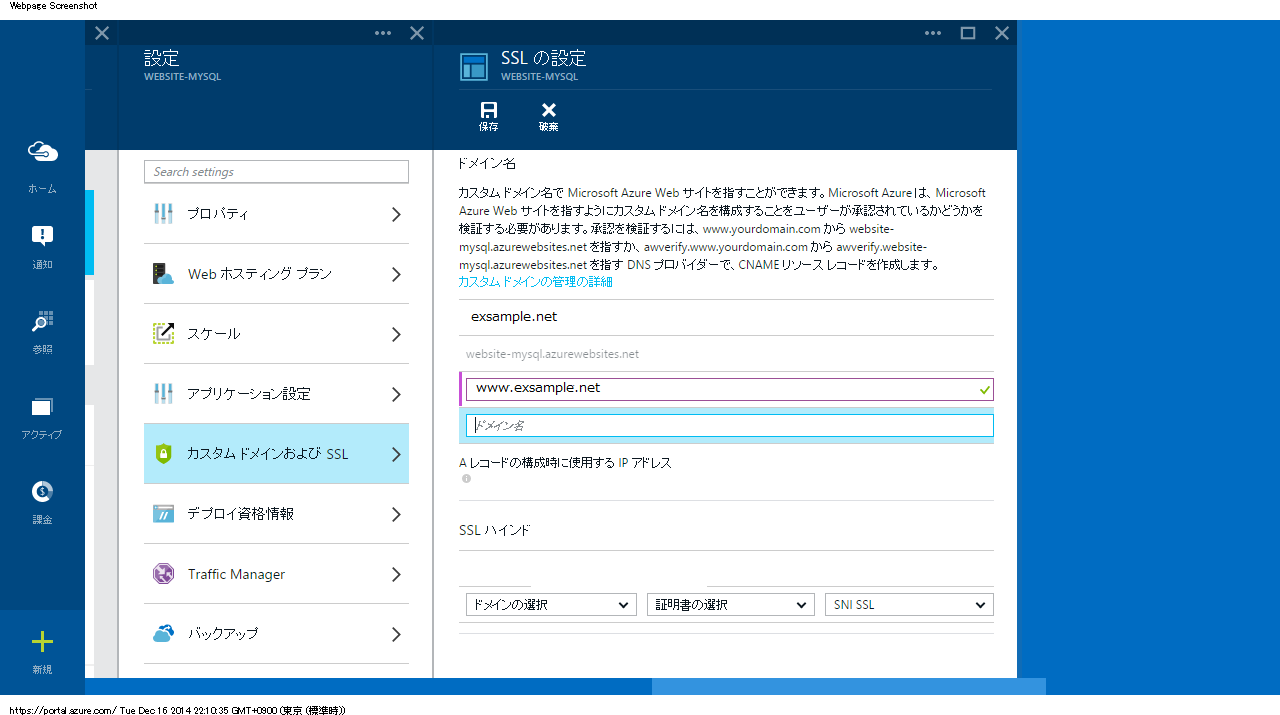This screenshot has width=1280, height=715.
Task: Select the Traffic Manager settings item
Action: click(x=276, y=574)
